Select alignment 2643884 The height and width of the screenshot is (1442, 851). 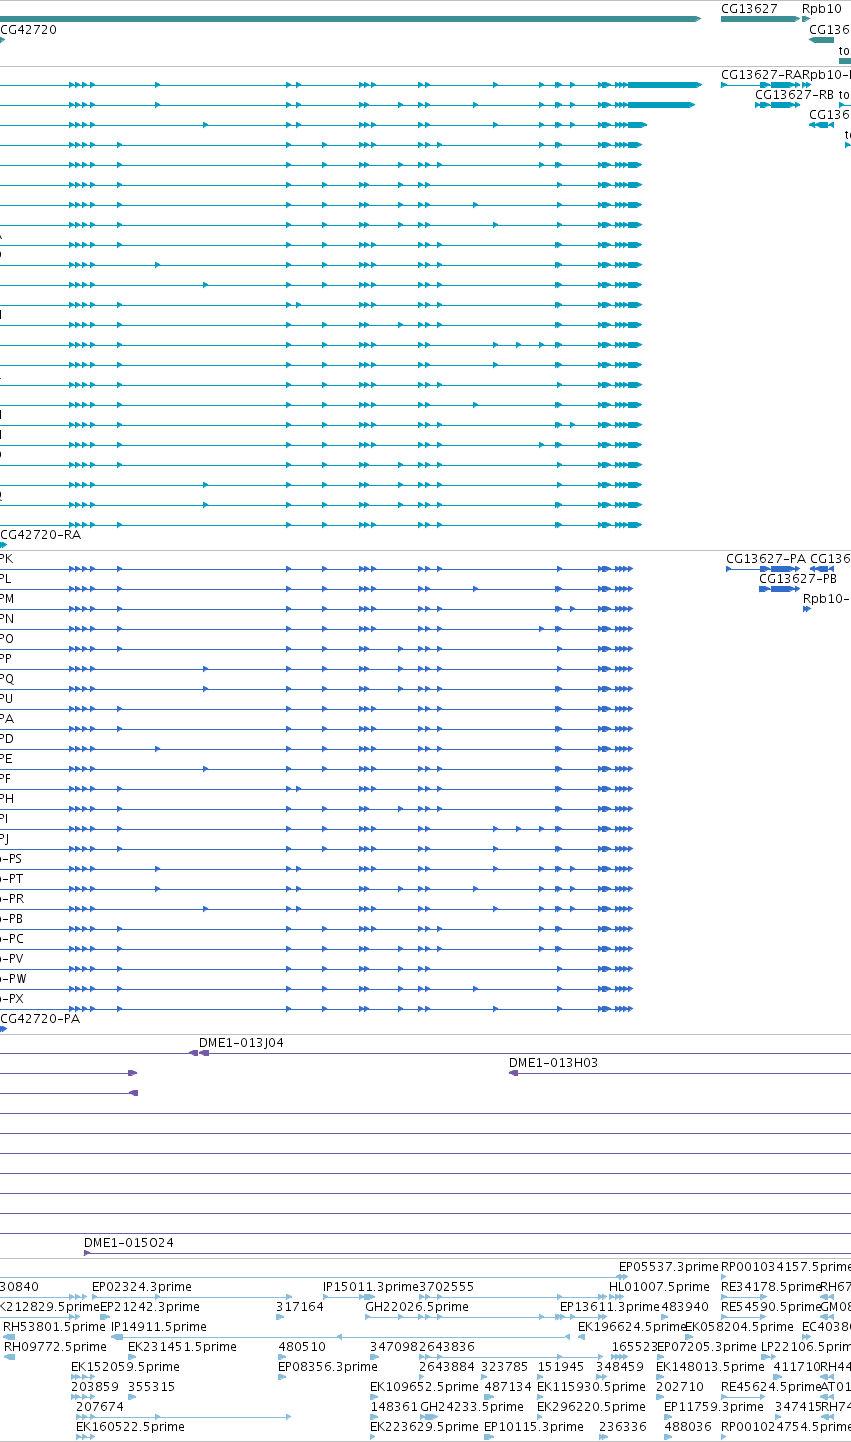(447, 1367)
